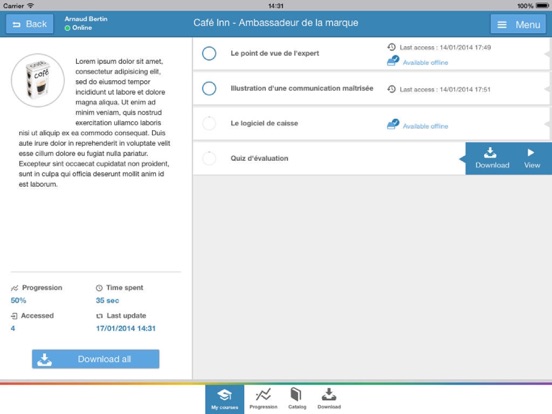This screenshot has width=552, height=414.
Task: Open the Download tab
Action: pos(329,399)
